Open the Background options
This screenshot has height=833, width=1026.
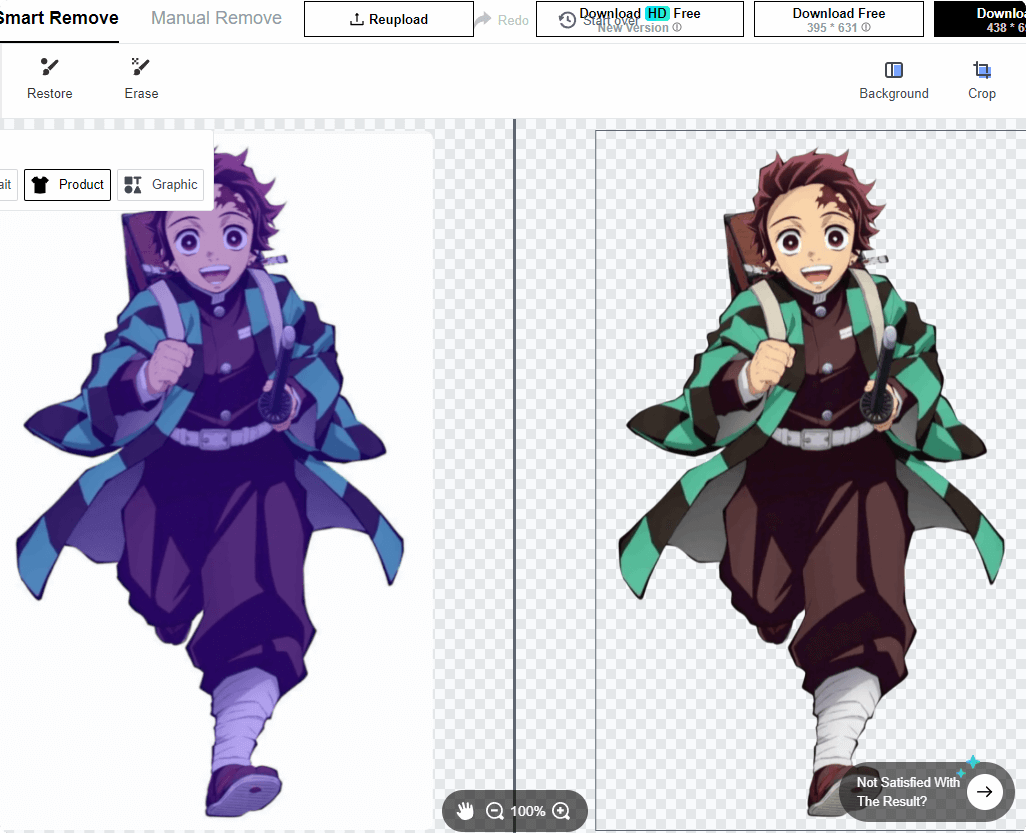tap(893, 79)
